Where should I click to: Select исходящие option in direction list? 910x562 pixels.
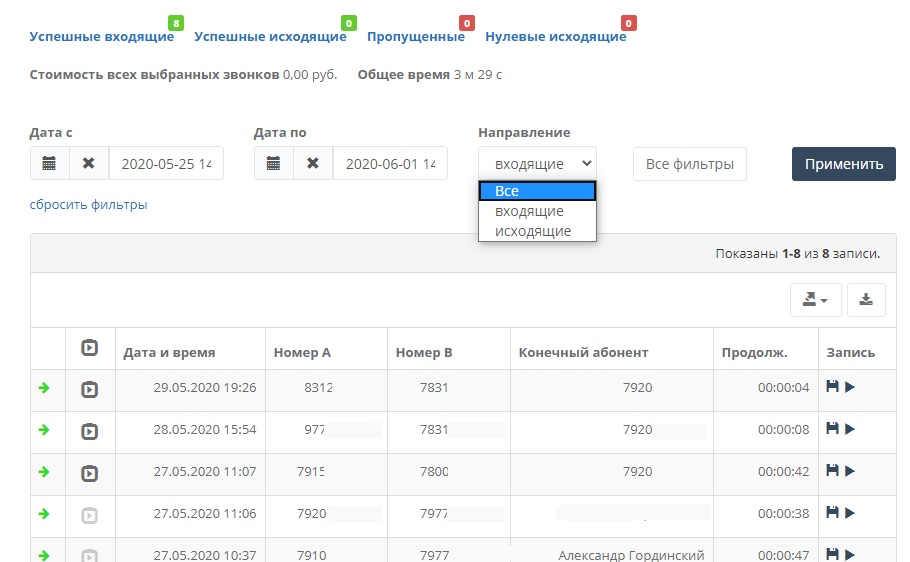pyautogui.click(x=537, y=231)
